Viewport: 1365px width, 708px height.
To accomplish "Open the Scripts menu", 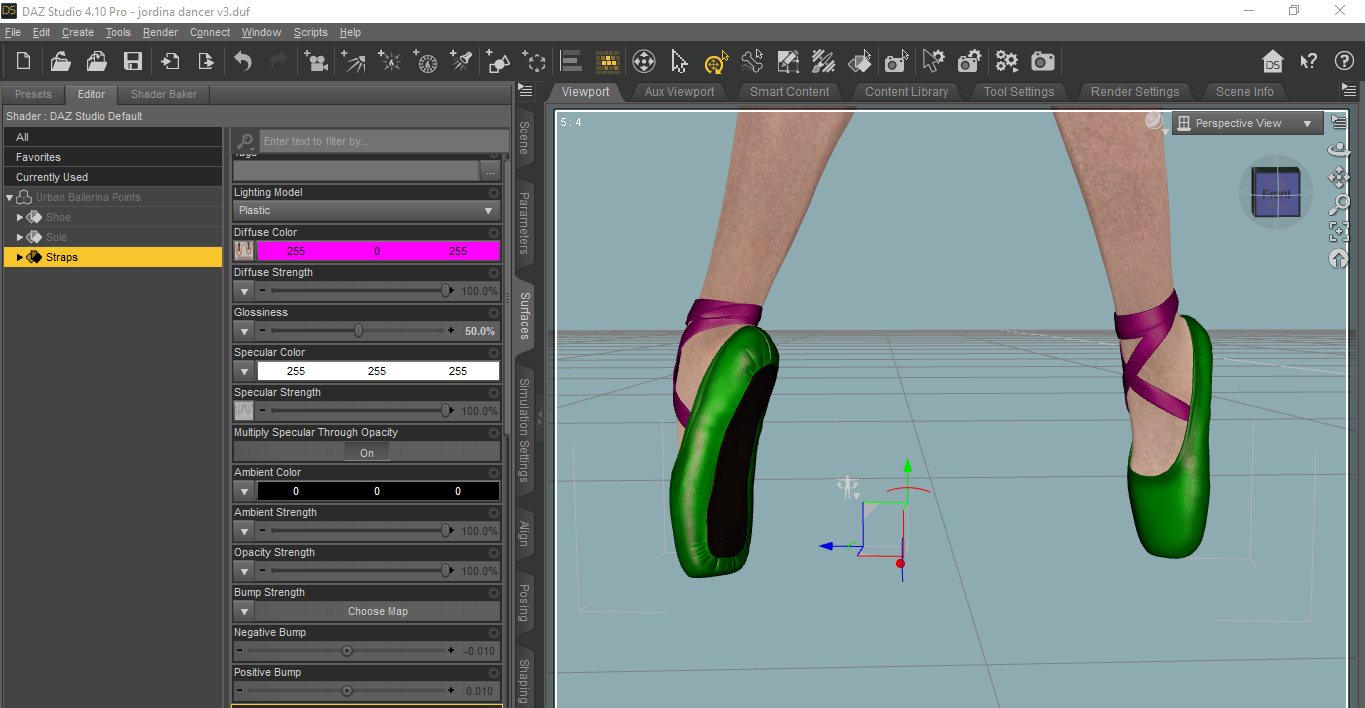I will click(310, 32).
